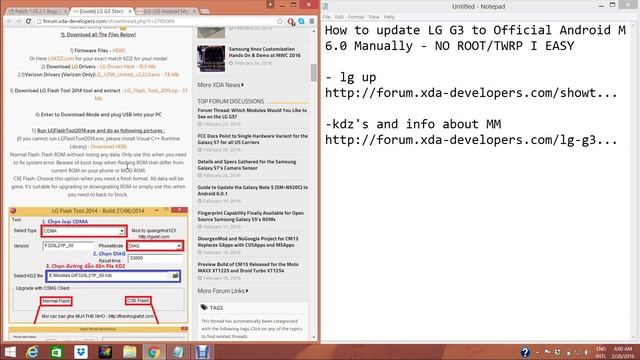Open Dropbox from taskbar

point(81,352)
